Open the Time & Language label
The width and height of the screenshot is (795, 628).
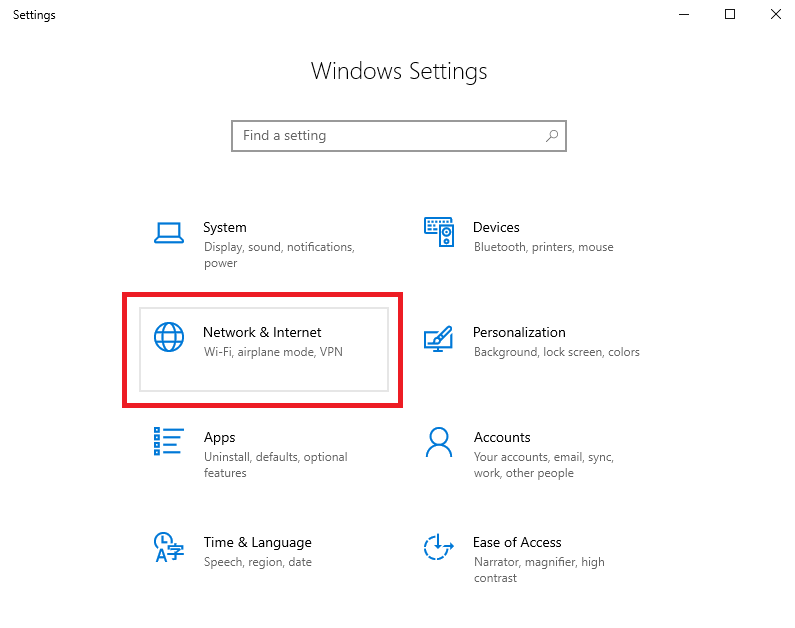[x=258, y=542]
